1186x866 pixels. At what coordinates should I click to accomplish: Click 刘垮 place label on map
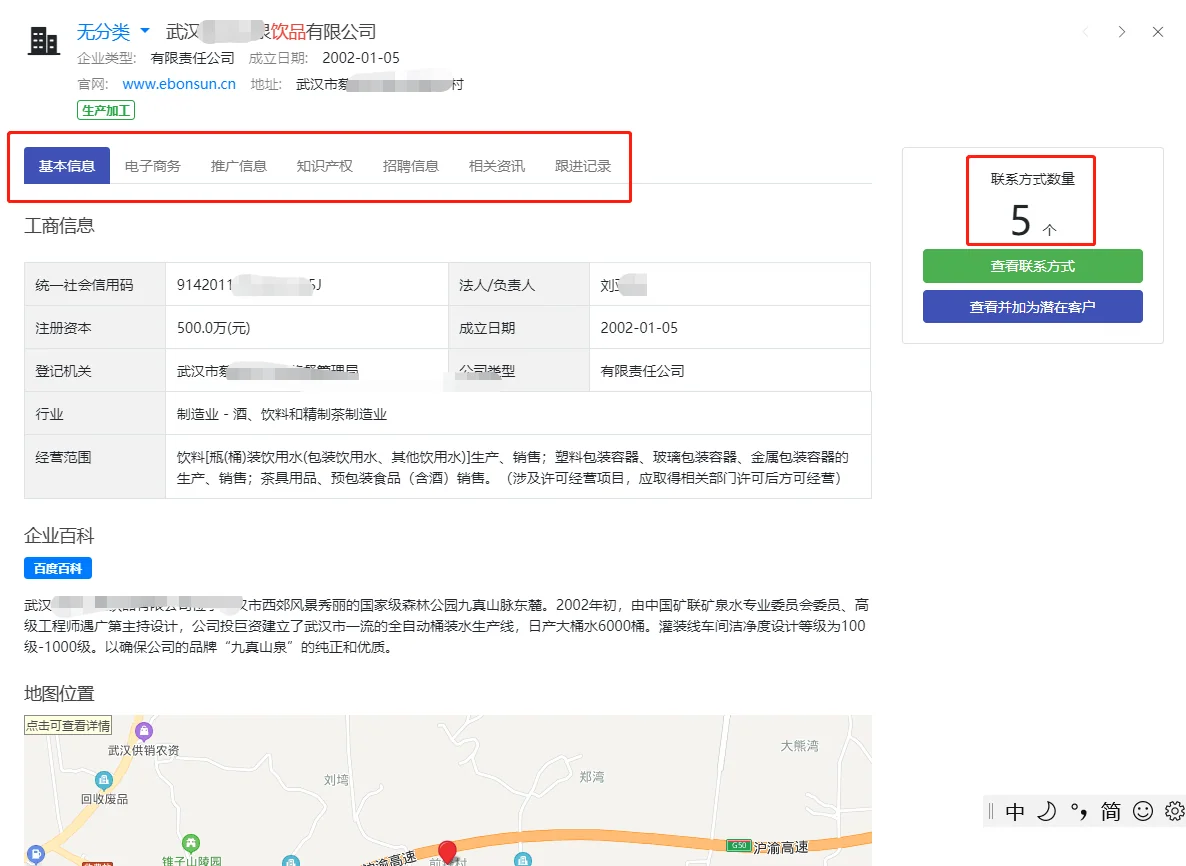click(336, 780)
